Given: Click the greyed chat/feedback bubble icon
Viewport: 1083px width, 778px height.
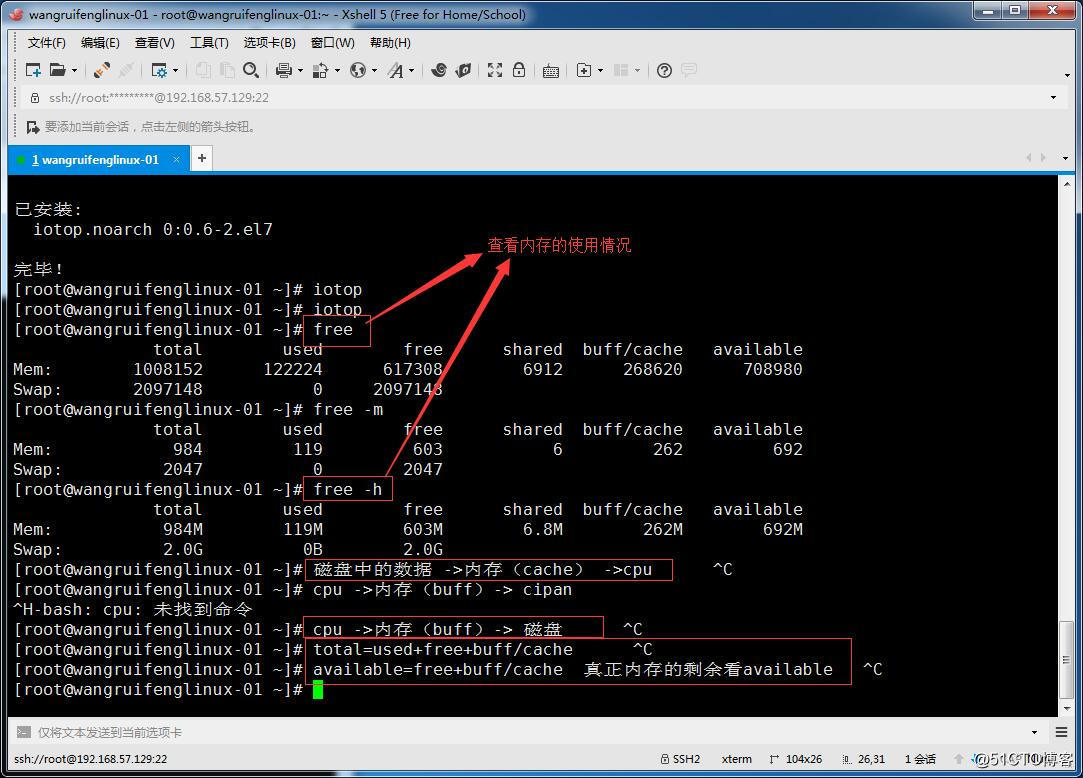Looking at the screenshot, I should [689, 70].
